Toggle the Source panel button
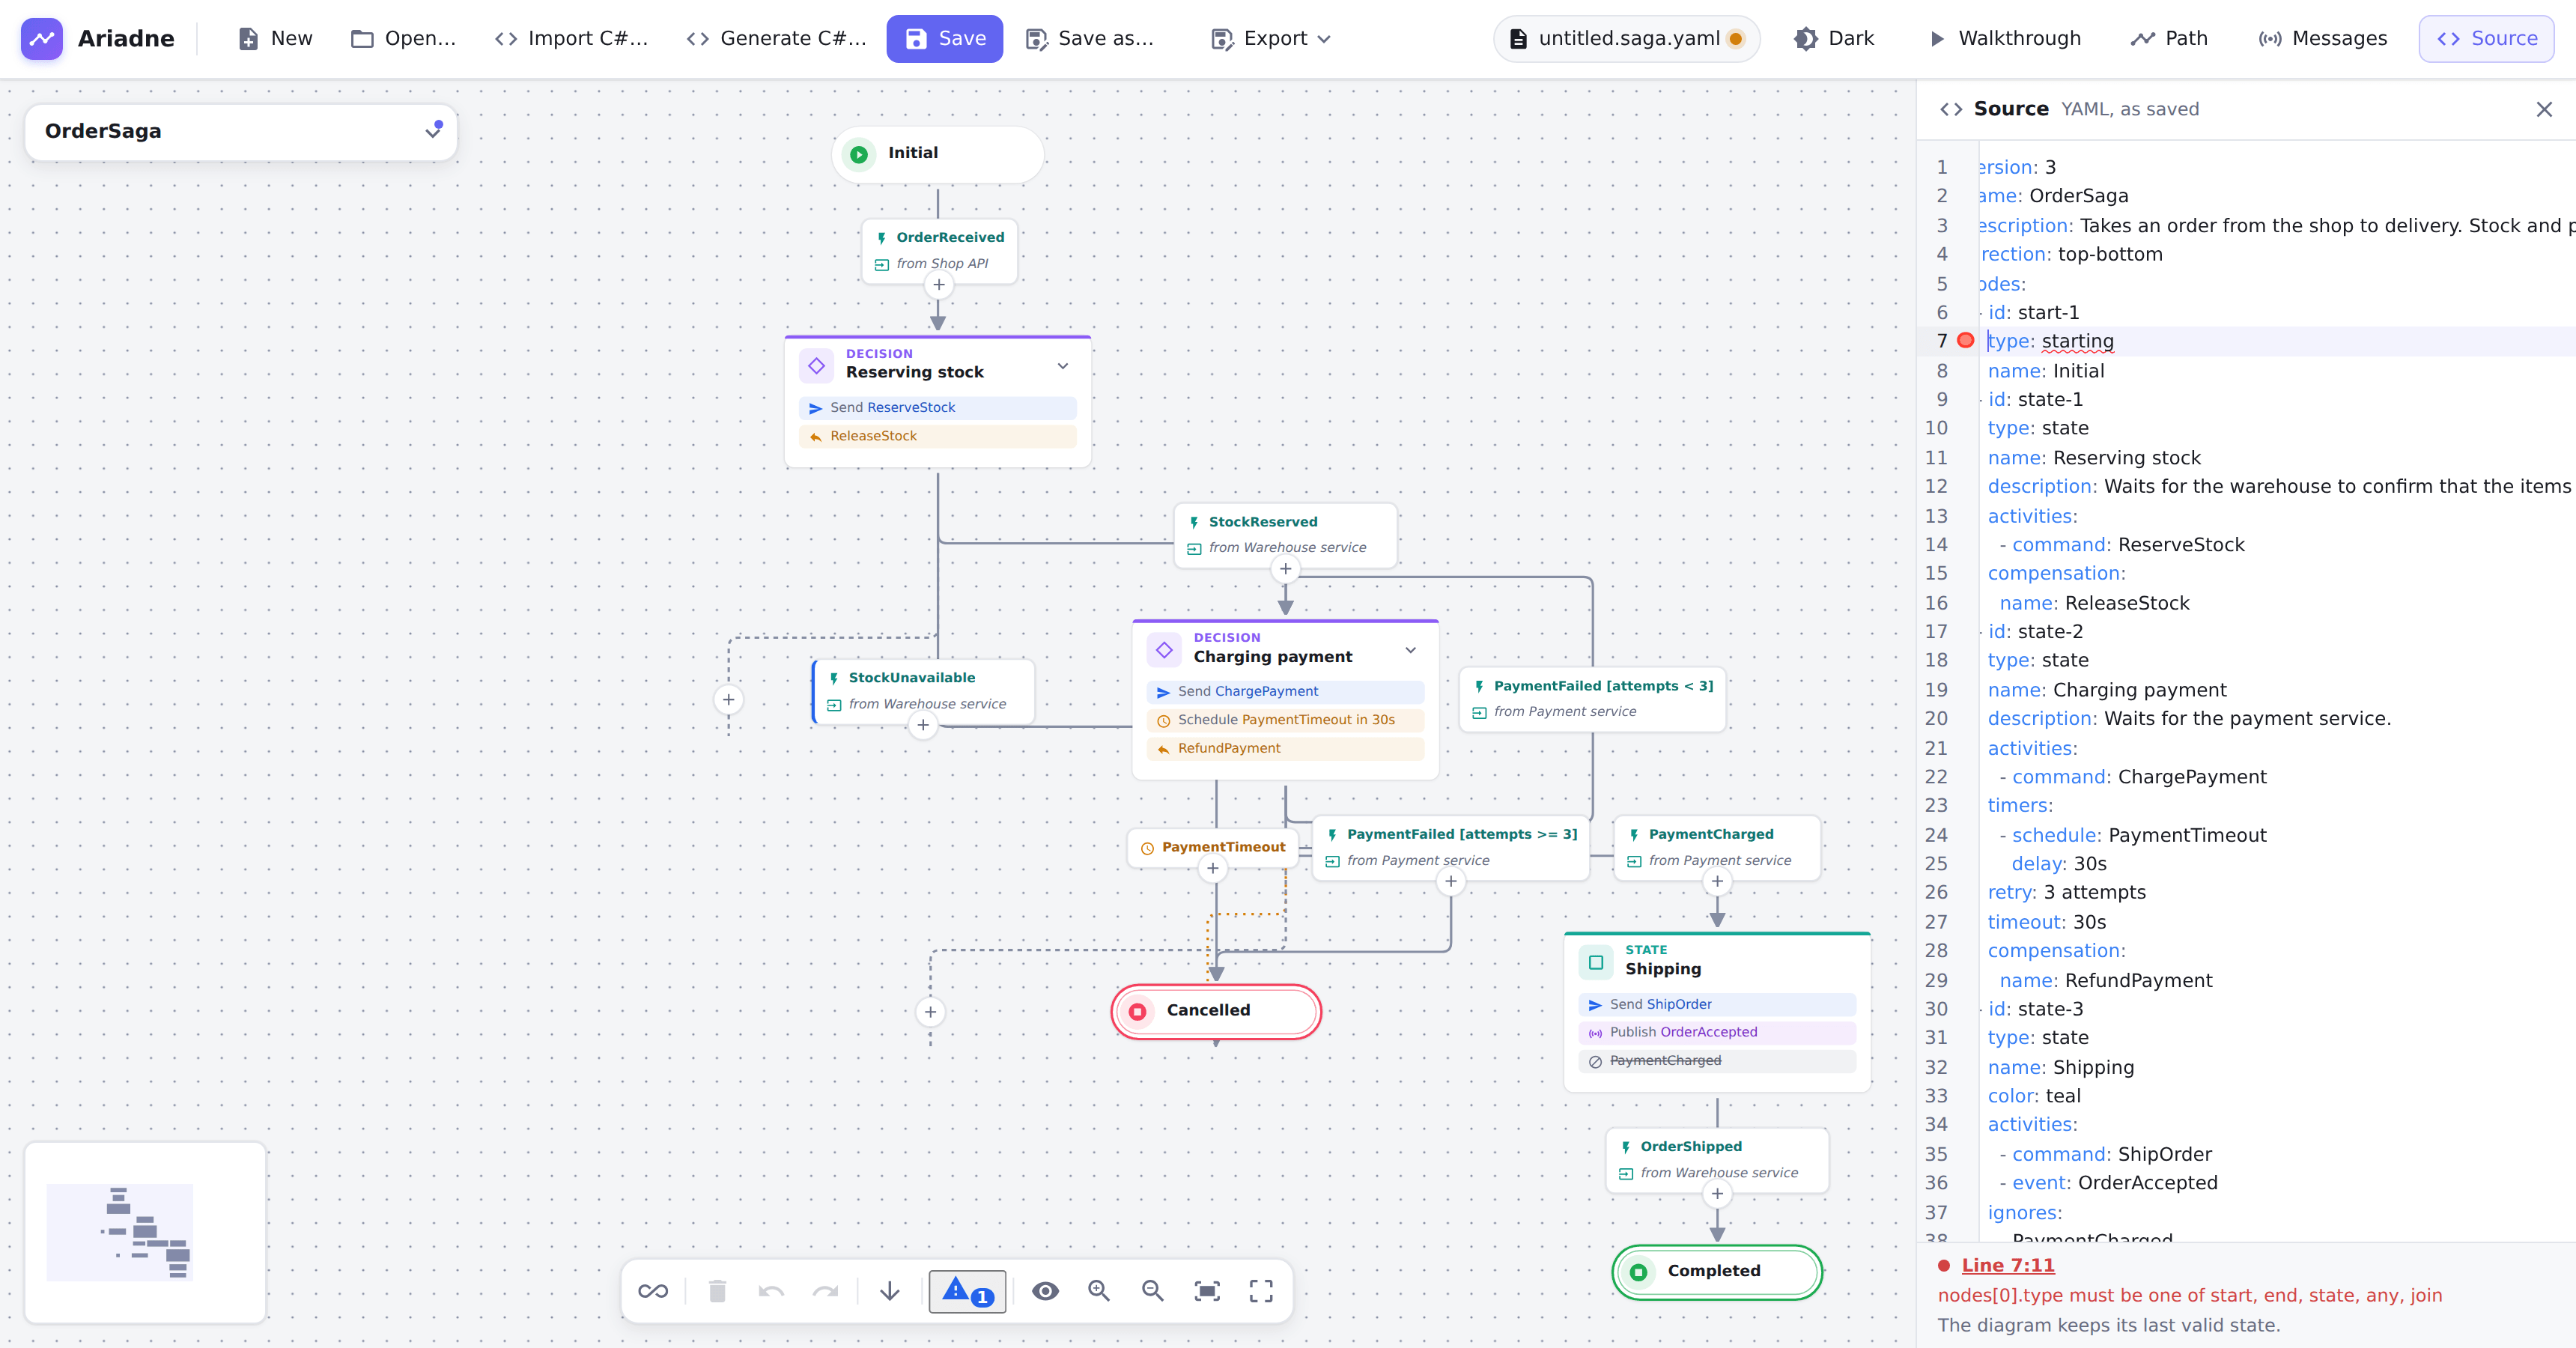The image size is (2576, 1348). (2486, 39)
